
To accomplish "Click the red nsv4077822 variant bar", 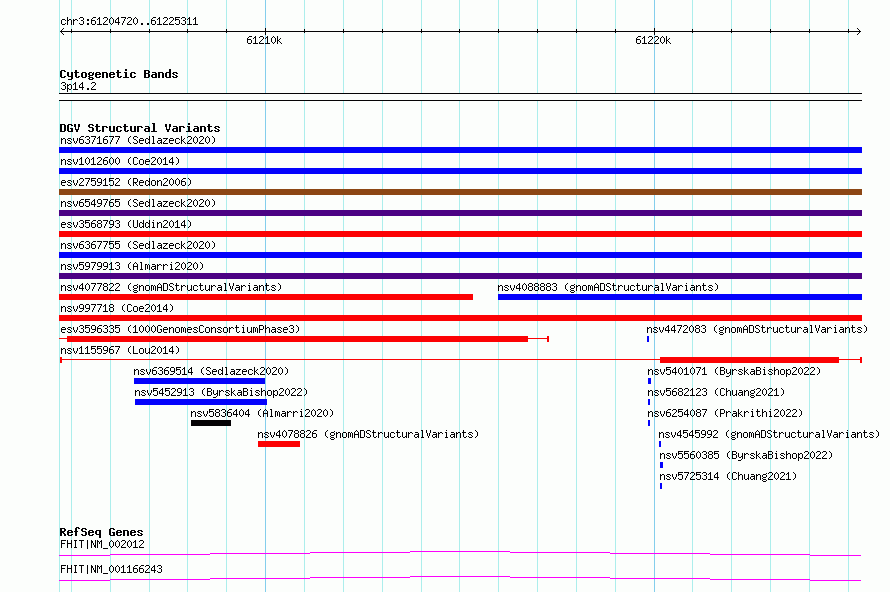I will pos(266,297).
